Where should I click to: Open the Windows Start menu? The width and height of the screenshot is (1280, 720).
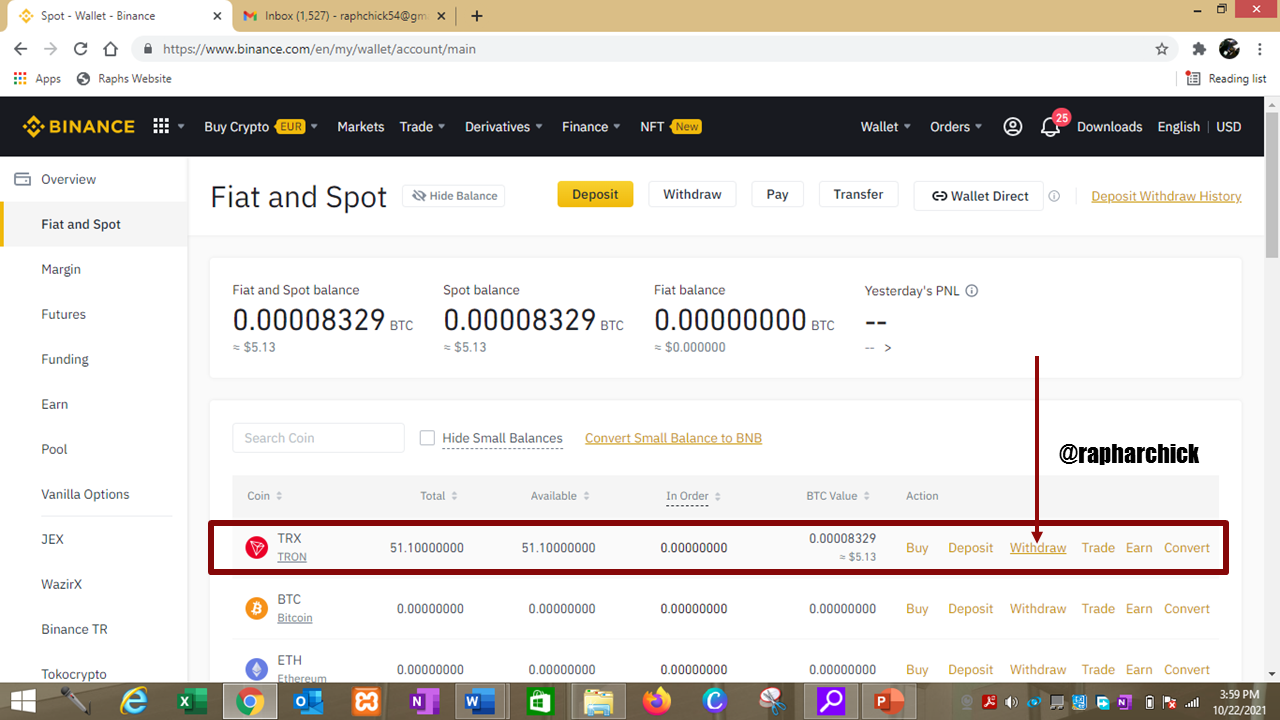click(22, 701)
